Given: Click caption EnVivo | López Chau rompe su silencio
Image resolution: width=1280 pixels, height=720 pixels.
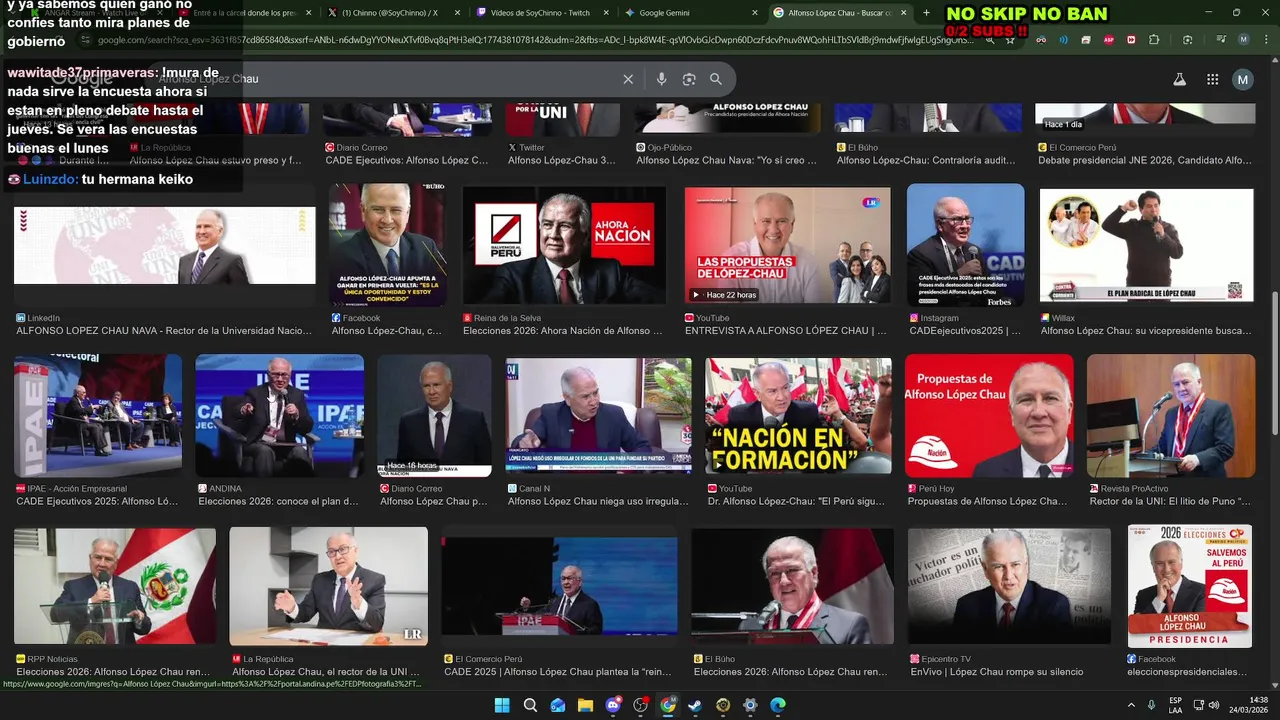Looking at the screenshot, I should click(x=996, y=672).
